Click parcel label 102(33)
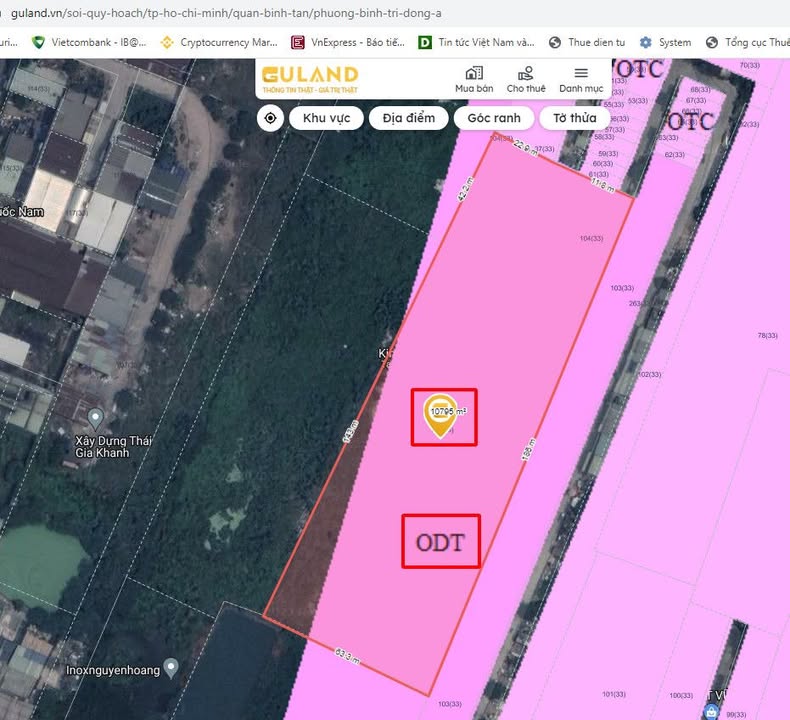 pos(649,374)
